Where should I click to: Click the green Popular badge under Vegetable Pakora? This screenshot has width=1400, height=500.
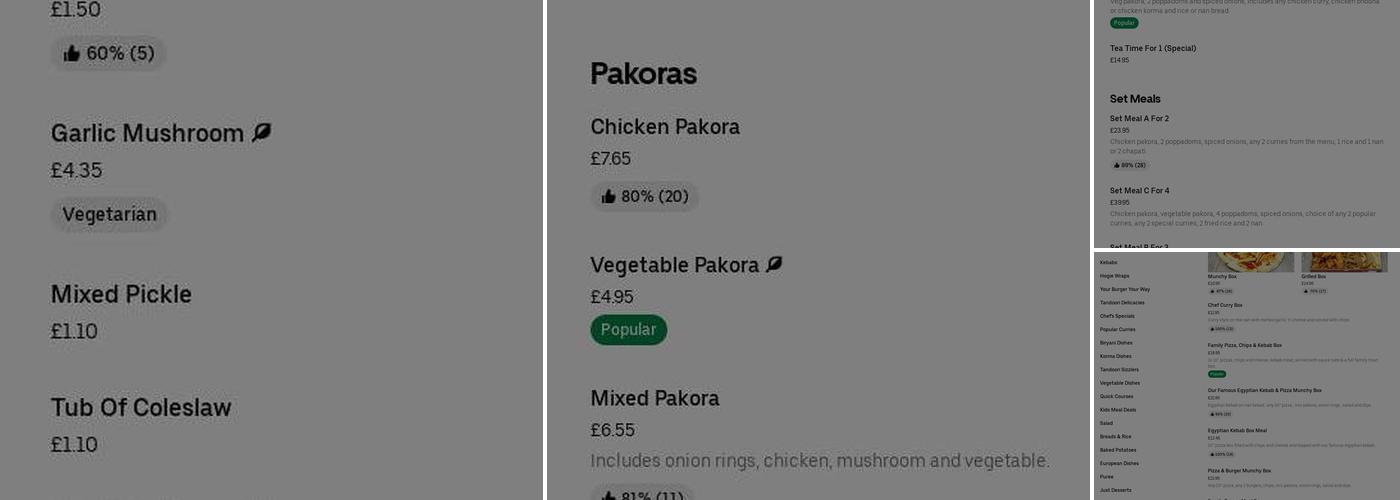(x=628, y=329)
